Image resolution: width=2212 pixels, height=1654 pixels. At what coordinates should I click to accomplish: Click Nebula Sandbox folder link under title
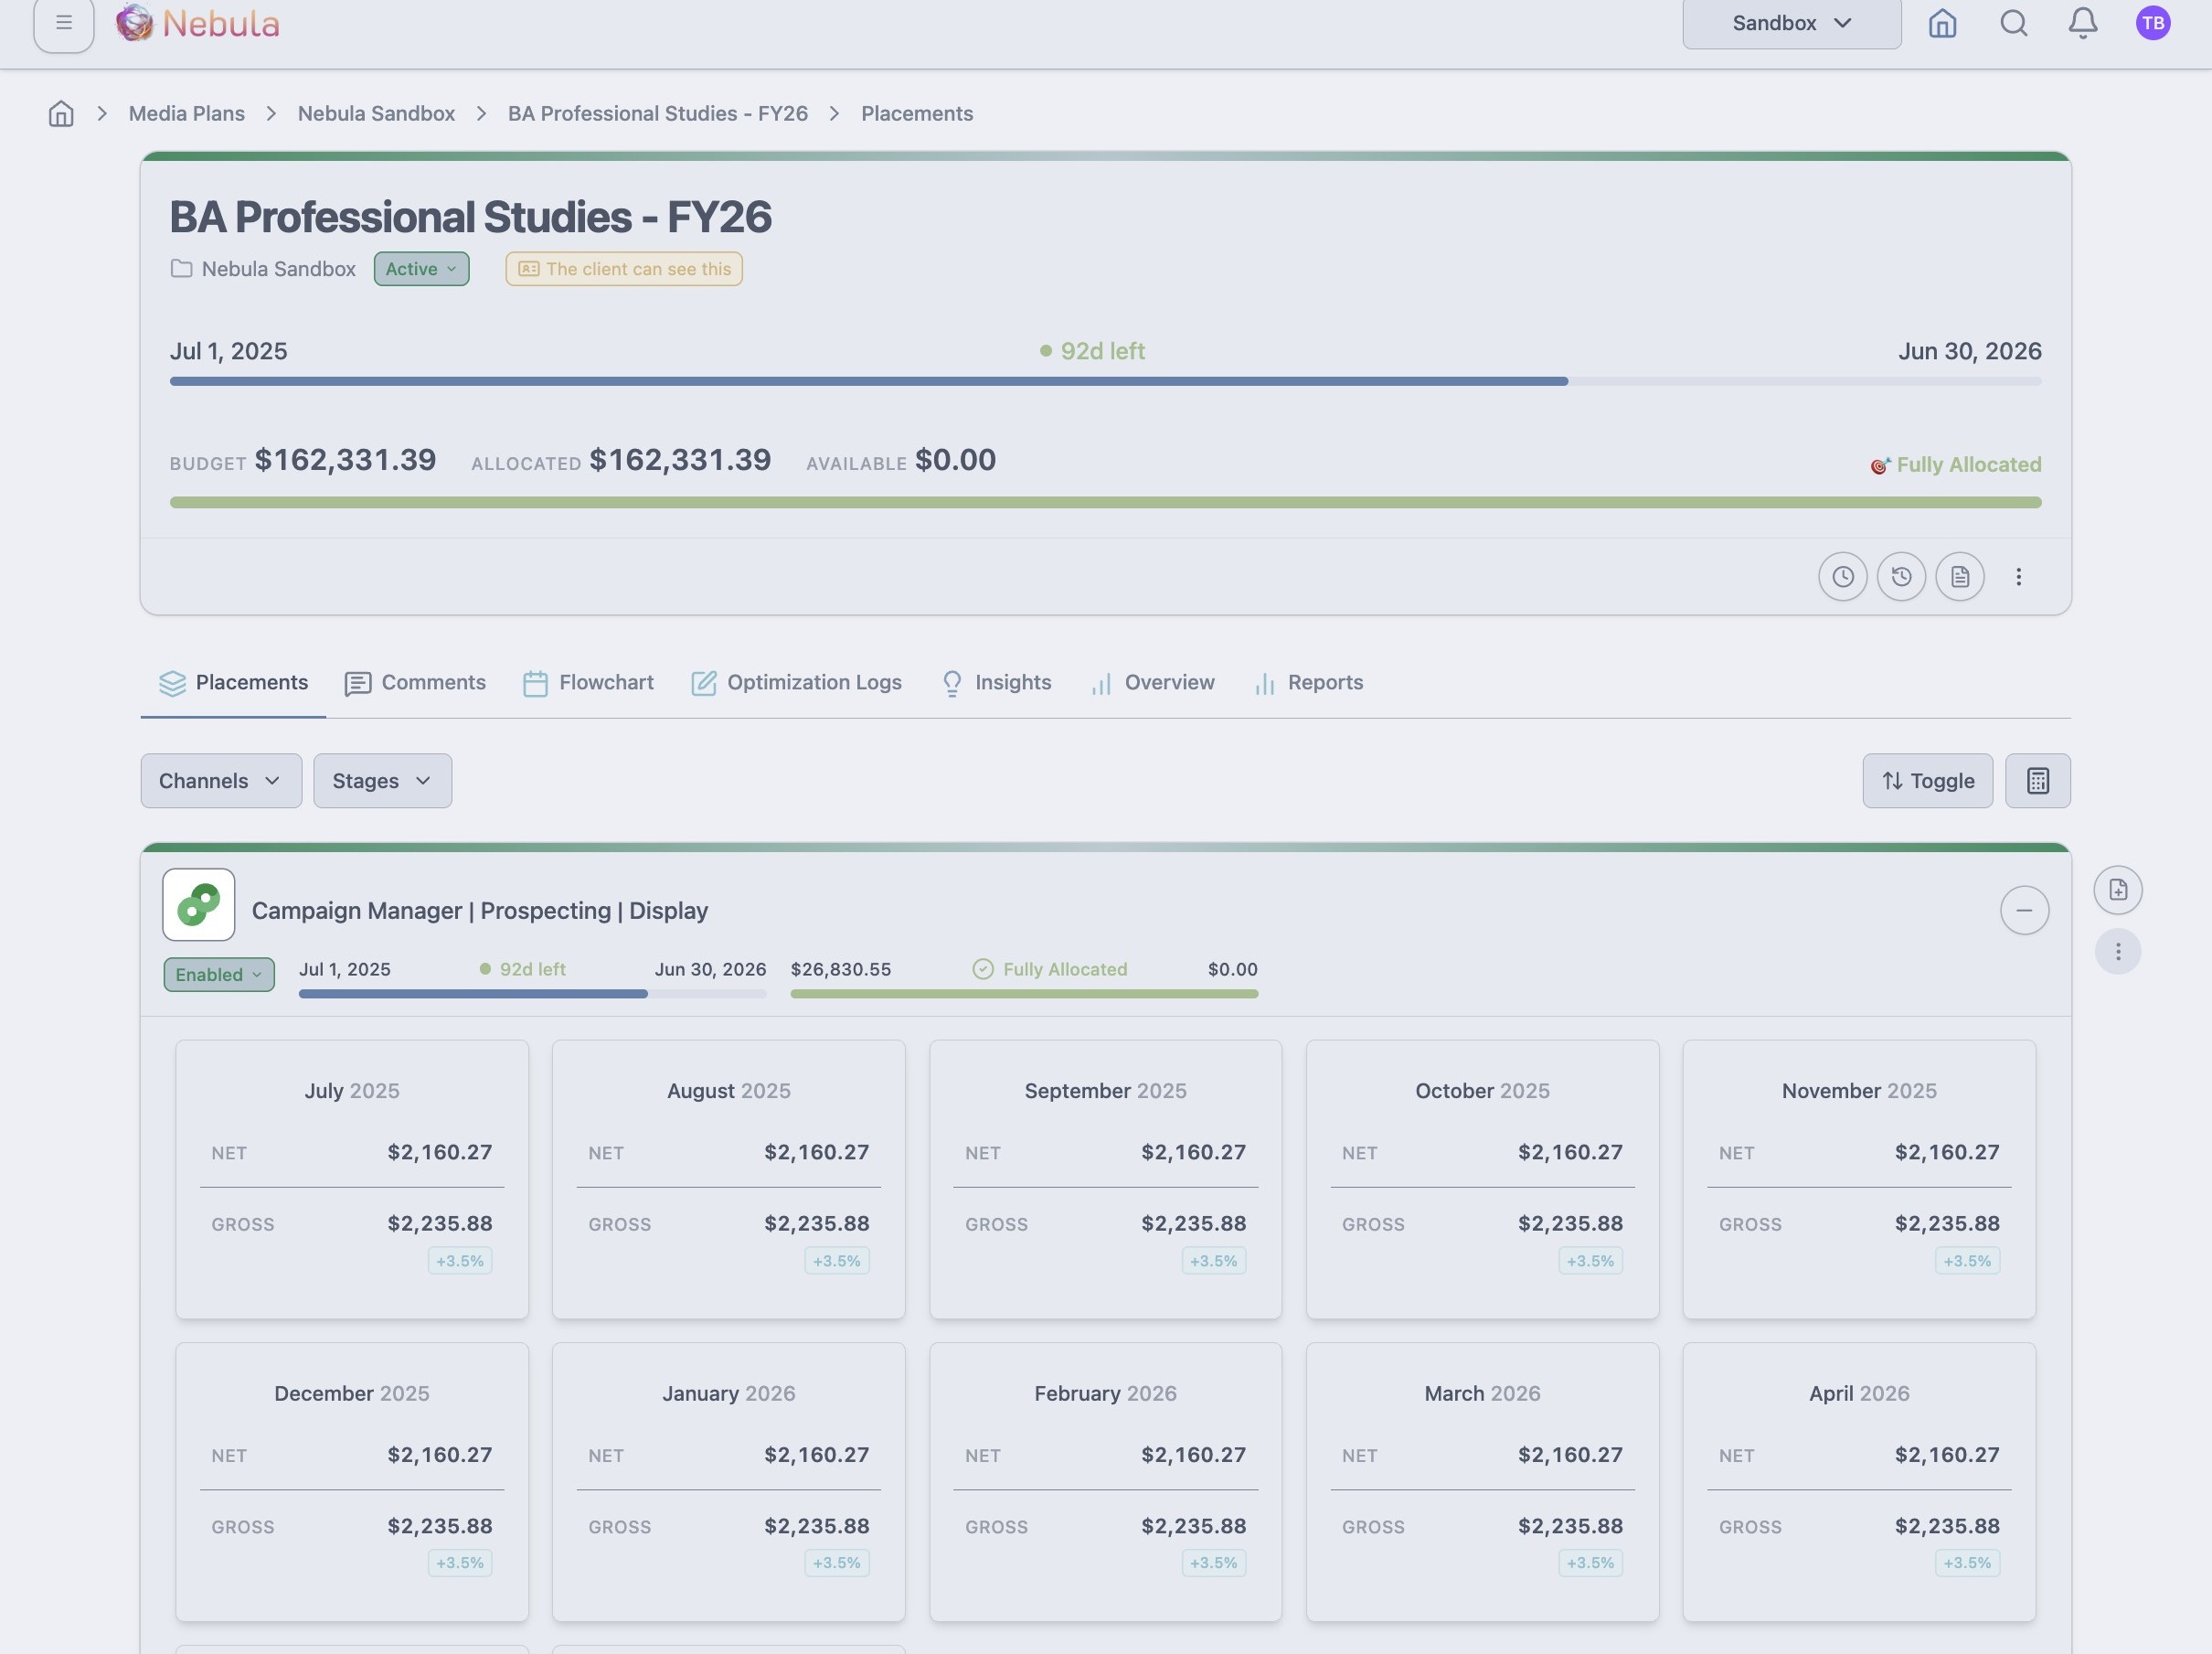[278, 269]
